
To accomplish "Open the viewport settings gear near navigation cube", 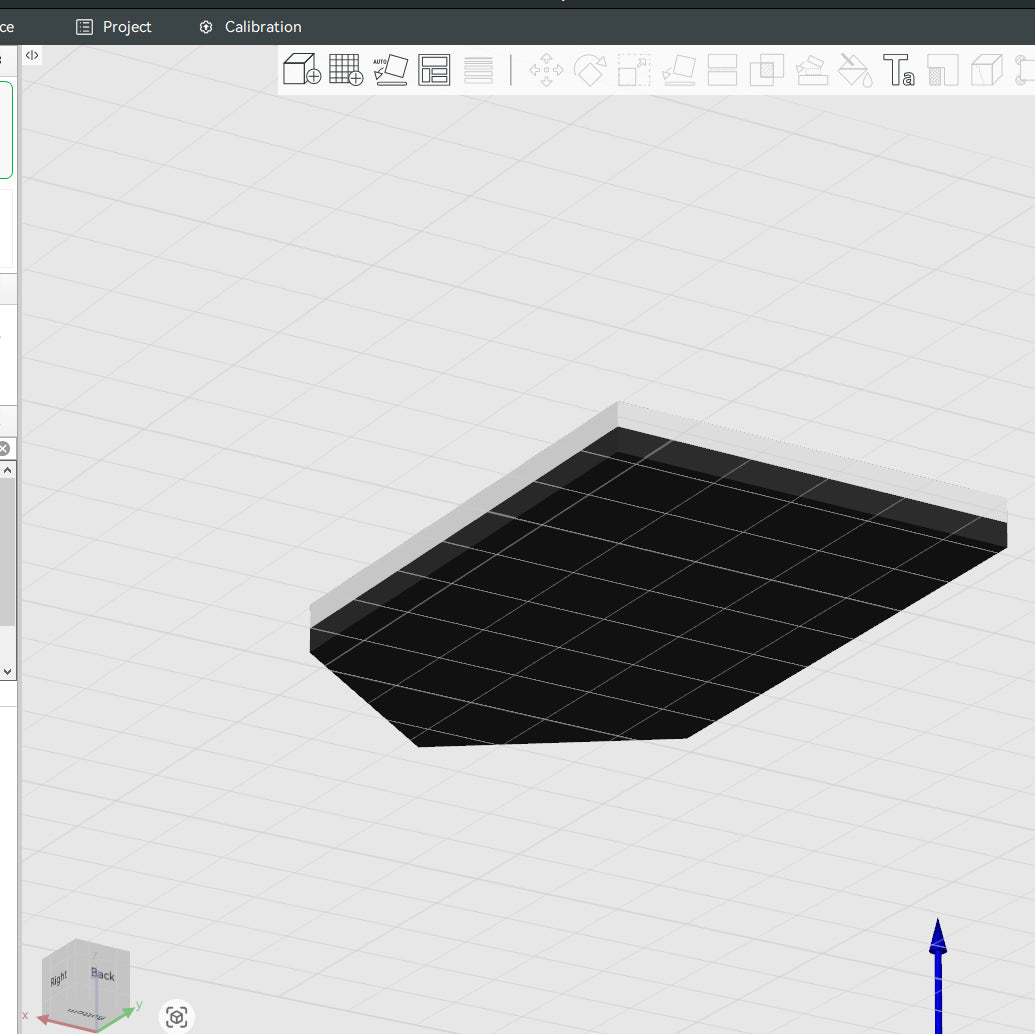I will pyautogui.click(x=177, y=1017).
